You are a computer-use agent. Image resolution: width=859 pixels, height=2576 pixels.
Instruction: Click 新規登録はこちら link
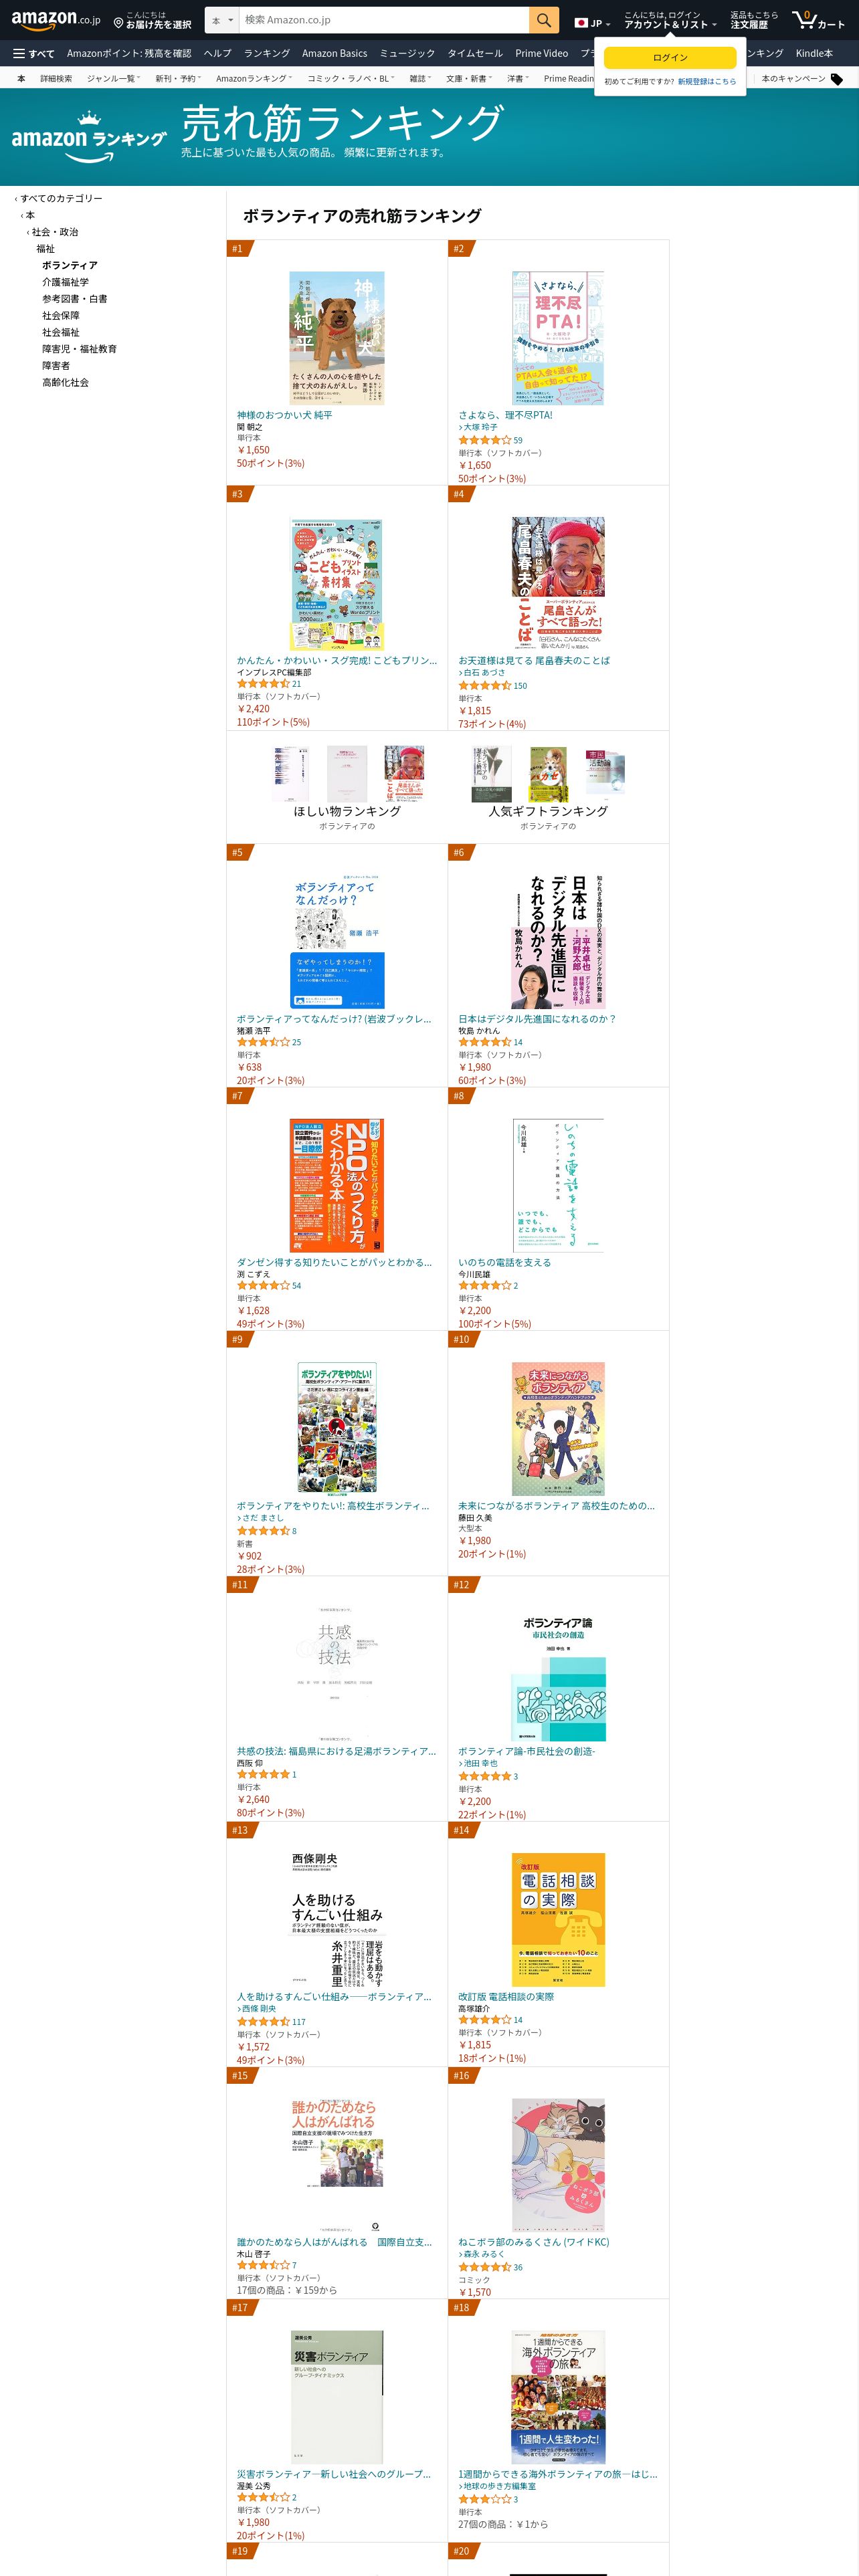(707, 82)
